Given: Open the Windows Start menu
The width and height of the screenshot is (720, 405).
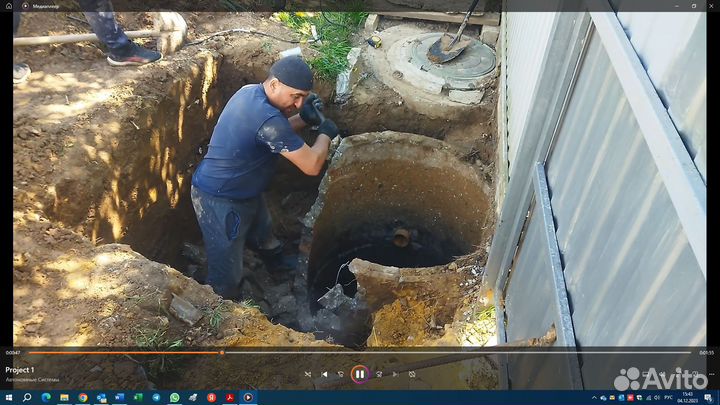Looking at the screenshot, I should [8, 397].
